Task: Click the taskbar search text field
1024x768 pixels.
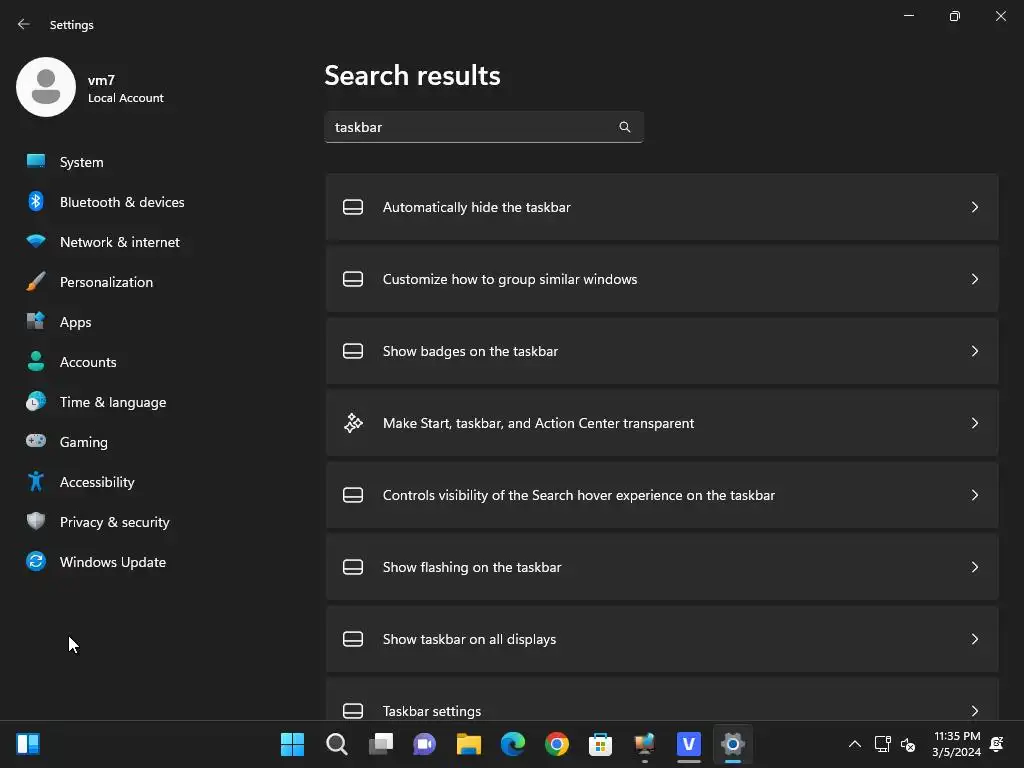Action: click(484, 127)
